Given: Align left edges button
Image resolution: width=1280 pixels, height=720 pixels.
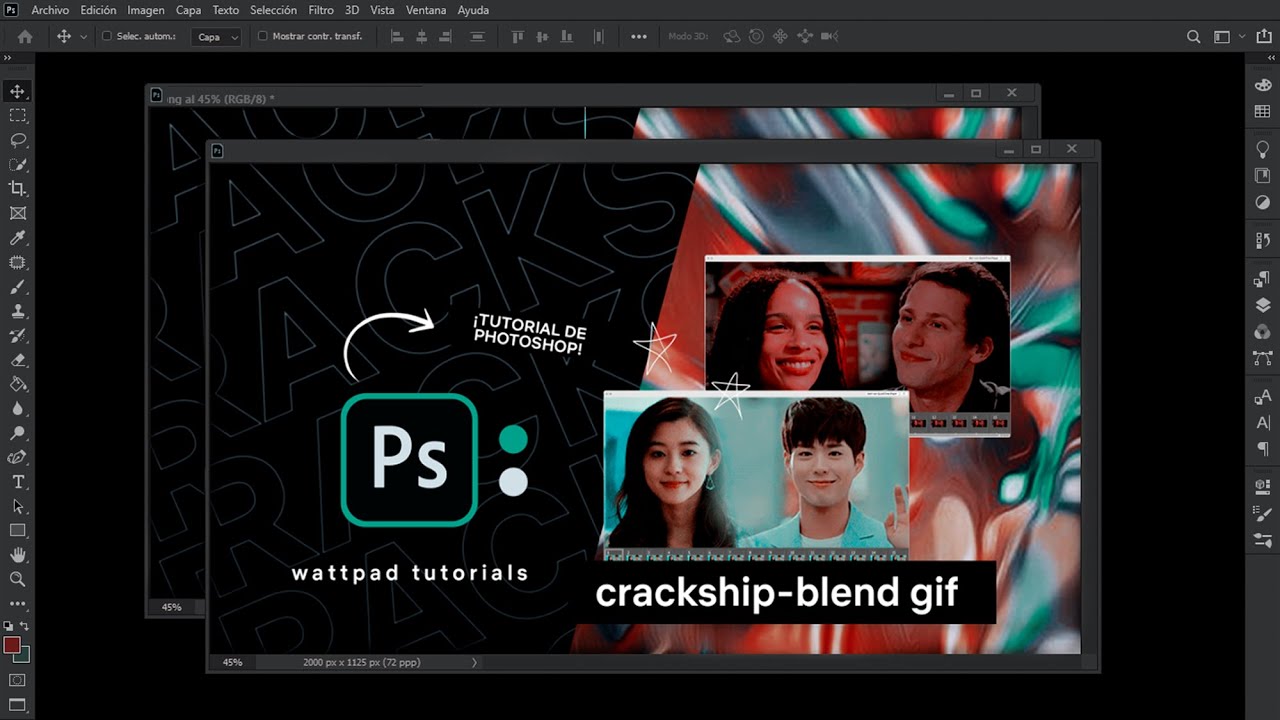Looking at the screenshot, I should [397, 36].
